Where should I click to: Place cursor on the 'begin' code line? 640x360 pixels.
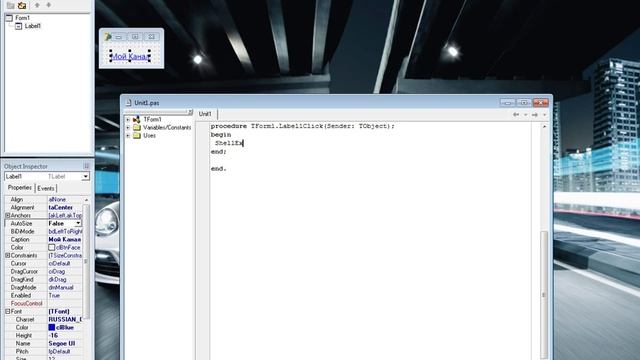(221, 135)
